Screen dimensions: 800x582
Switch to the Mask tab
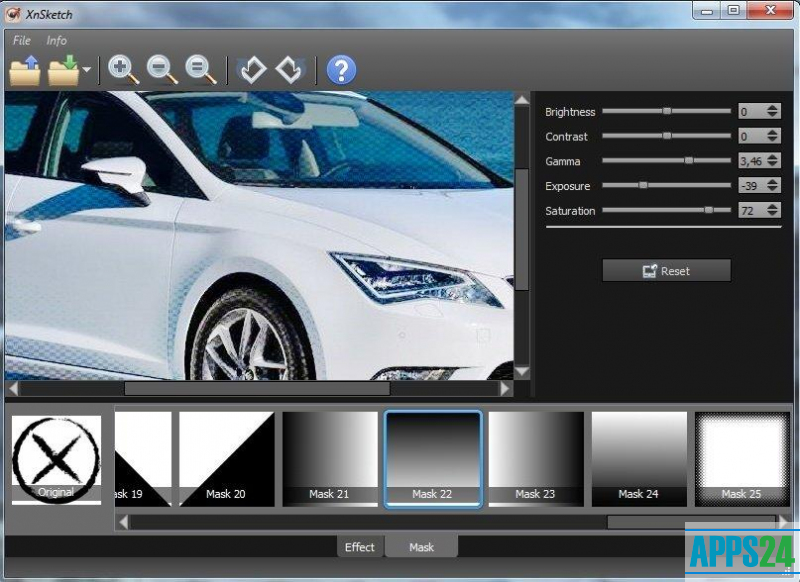(421, 547)
